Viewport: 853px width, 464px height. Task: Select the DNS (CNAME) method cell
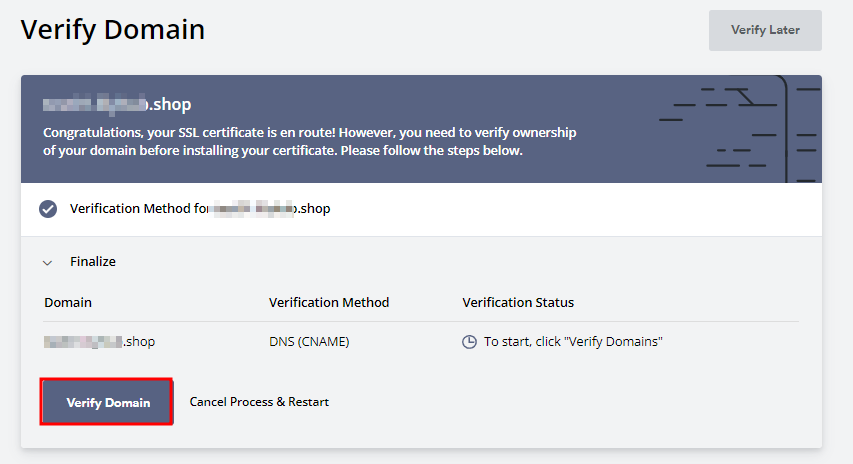tap(309, 342)
